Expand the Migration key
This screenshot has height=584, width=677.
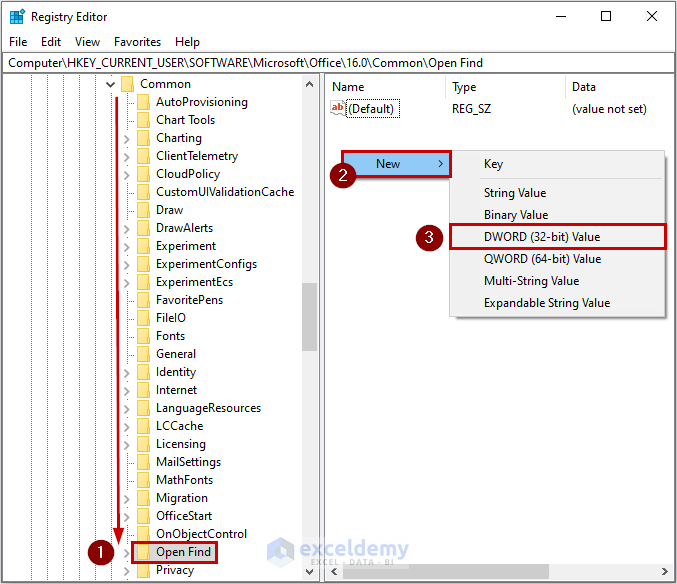127,499
